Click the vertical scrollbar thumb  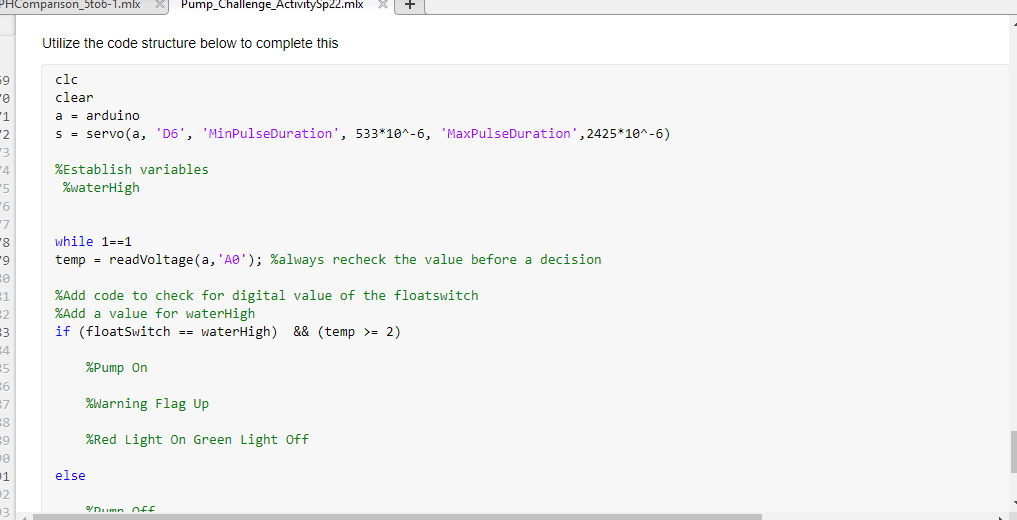(1013, 452)
